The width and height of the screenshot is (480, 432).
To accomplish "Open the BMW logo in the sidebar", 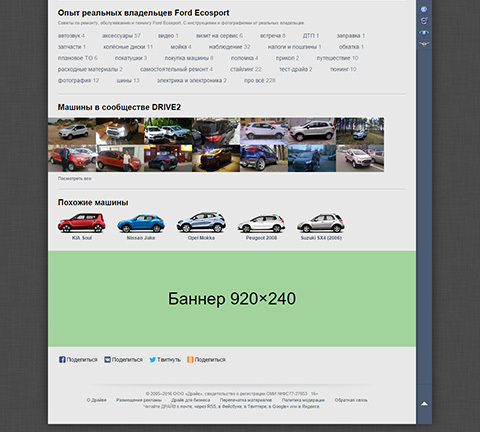I will (x=424, y=9).
